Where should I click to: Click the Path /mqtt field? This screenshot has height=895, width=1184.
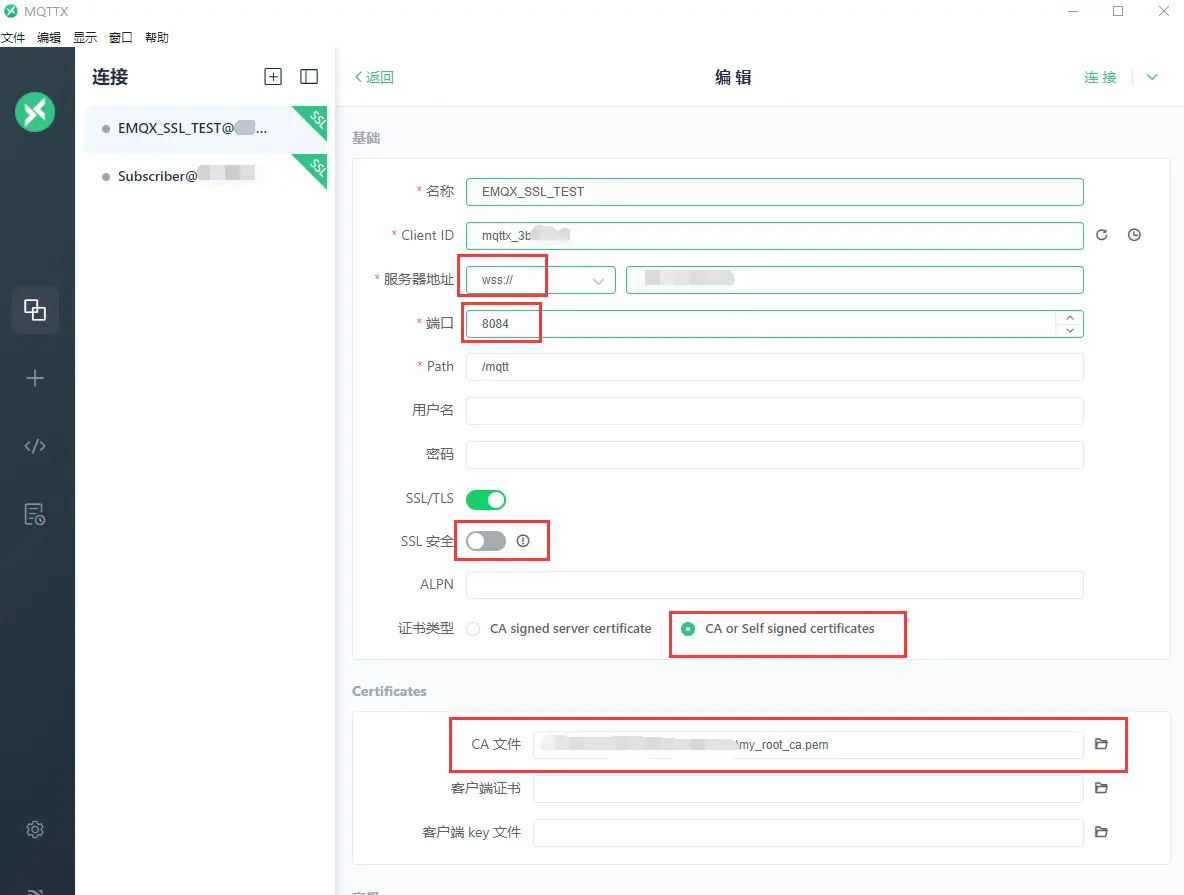point(775,367)
